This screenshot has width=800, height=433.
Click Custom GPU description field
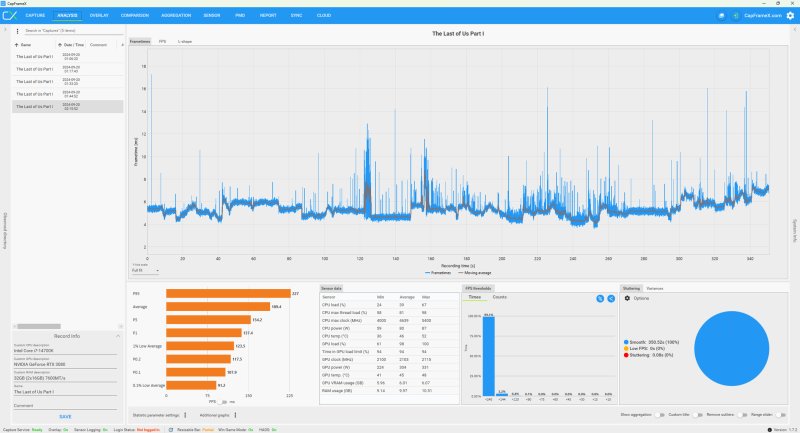point(65,365)
